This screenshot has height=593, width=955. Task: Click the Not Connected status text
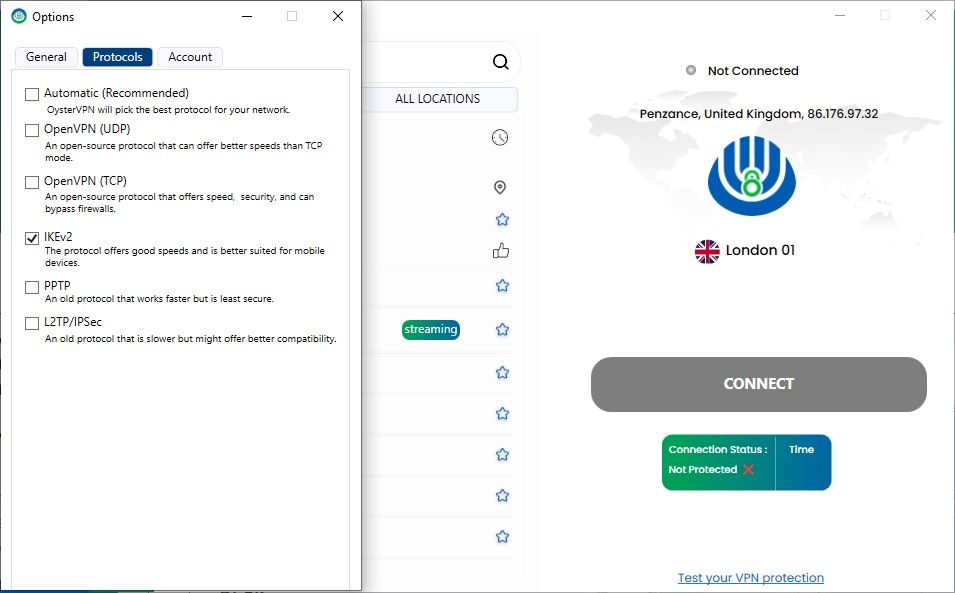click(753, 71)
